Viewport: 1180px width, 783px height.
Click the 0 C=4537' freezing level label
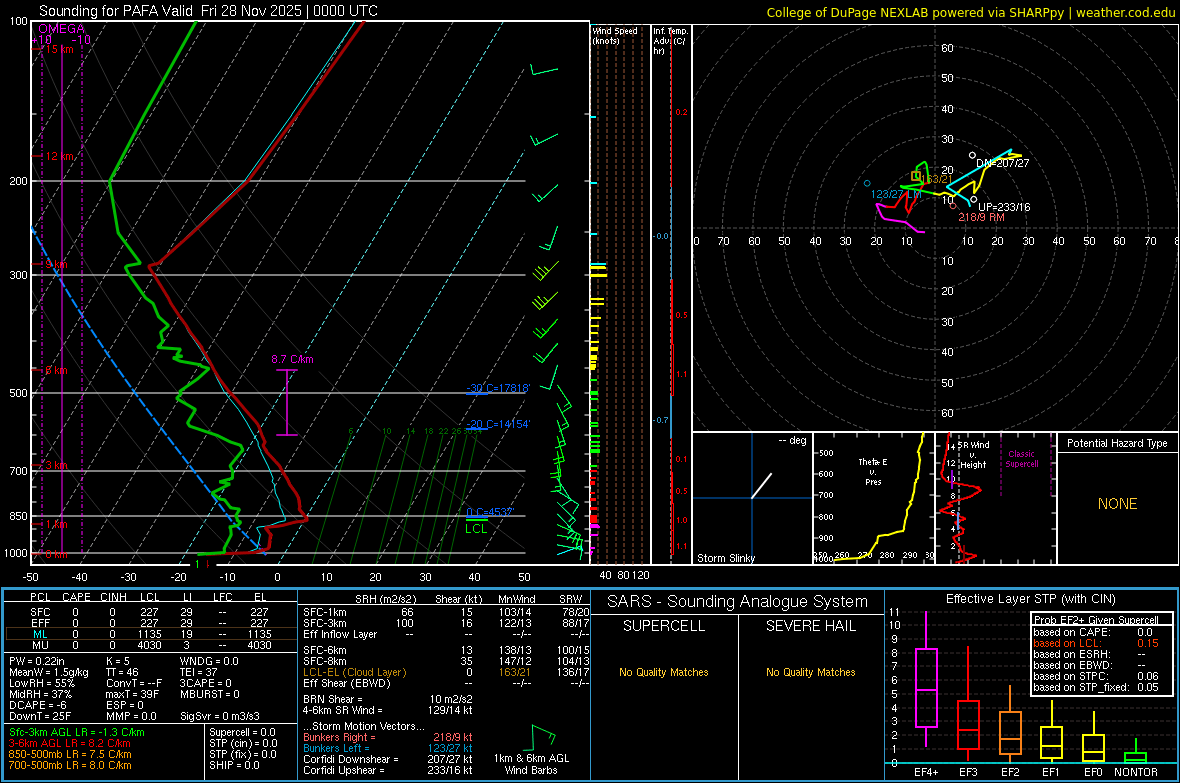tap(490, 512)
